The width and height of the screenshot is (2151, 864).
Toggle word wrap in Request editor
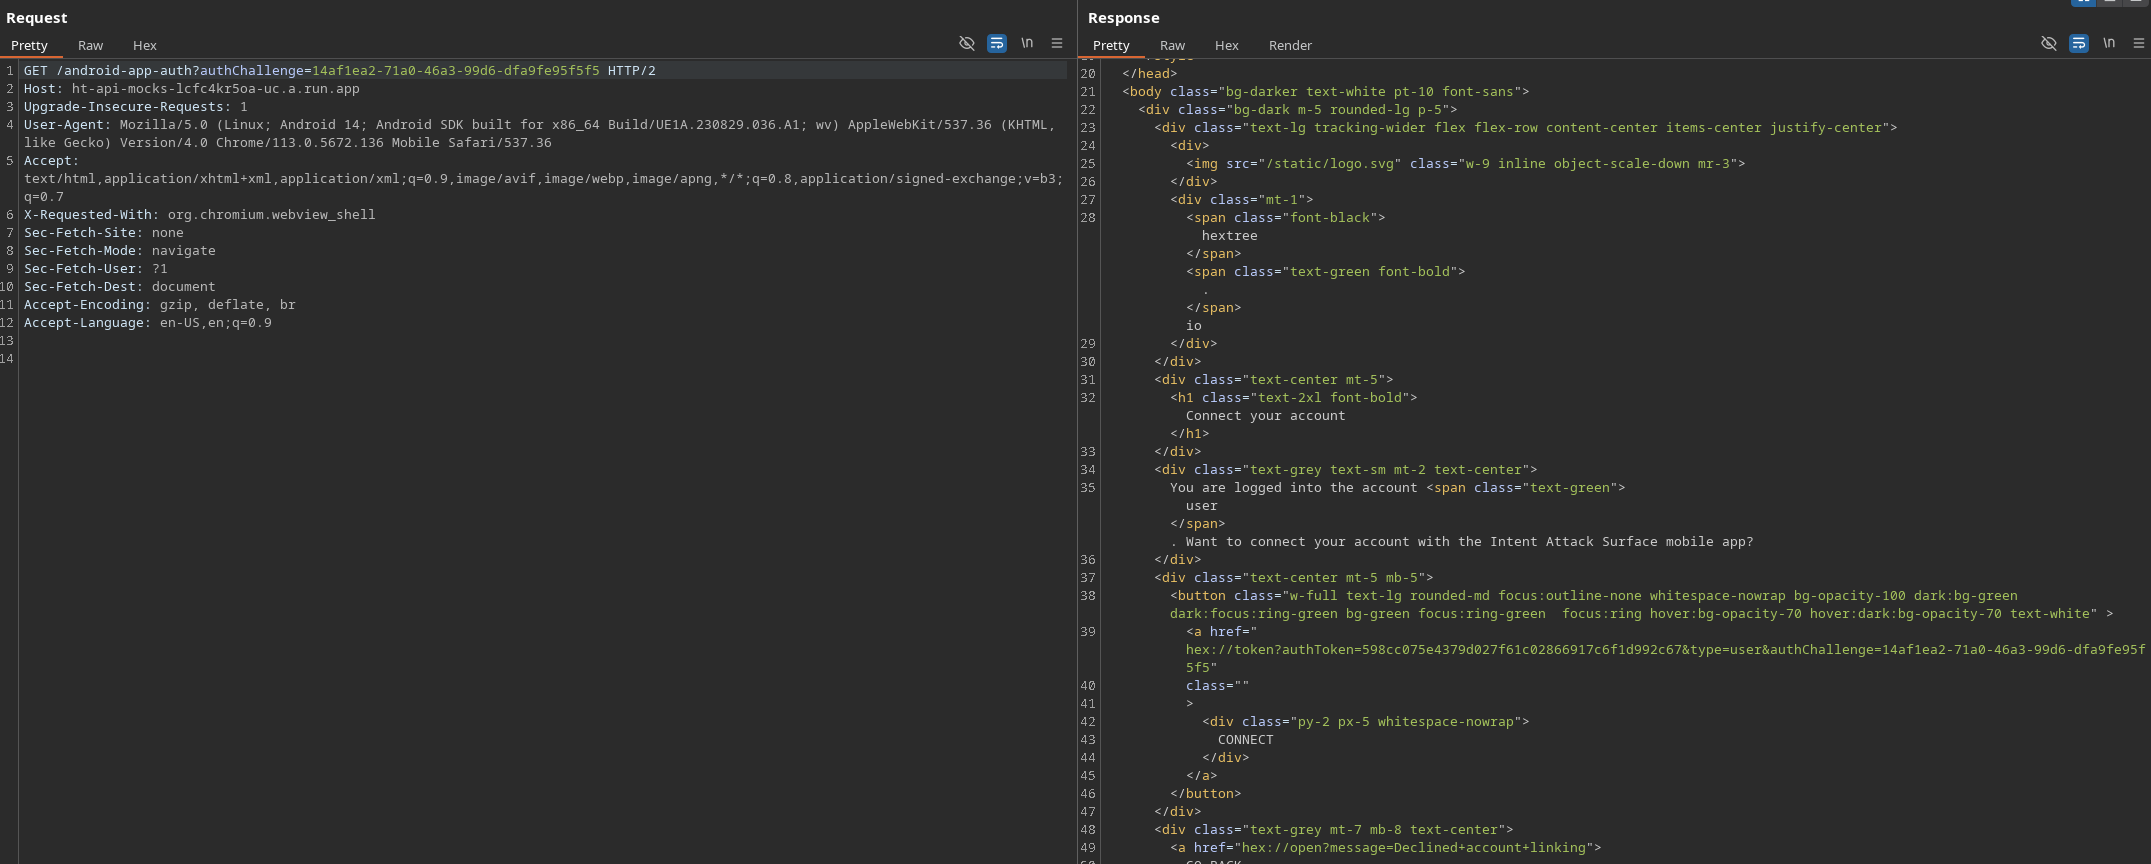[x=996, y=43]
